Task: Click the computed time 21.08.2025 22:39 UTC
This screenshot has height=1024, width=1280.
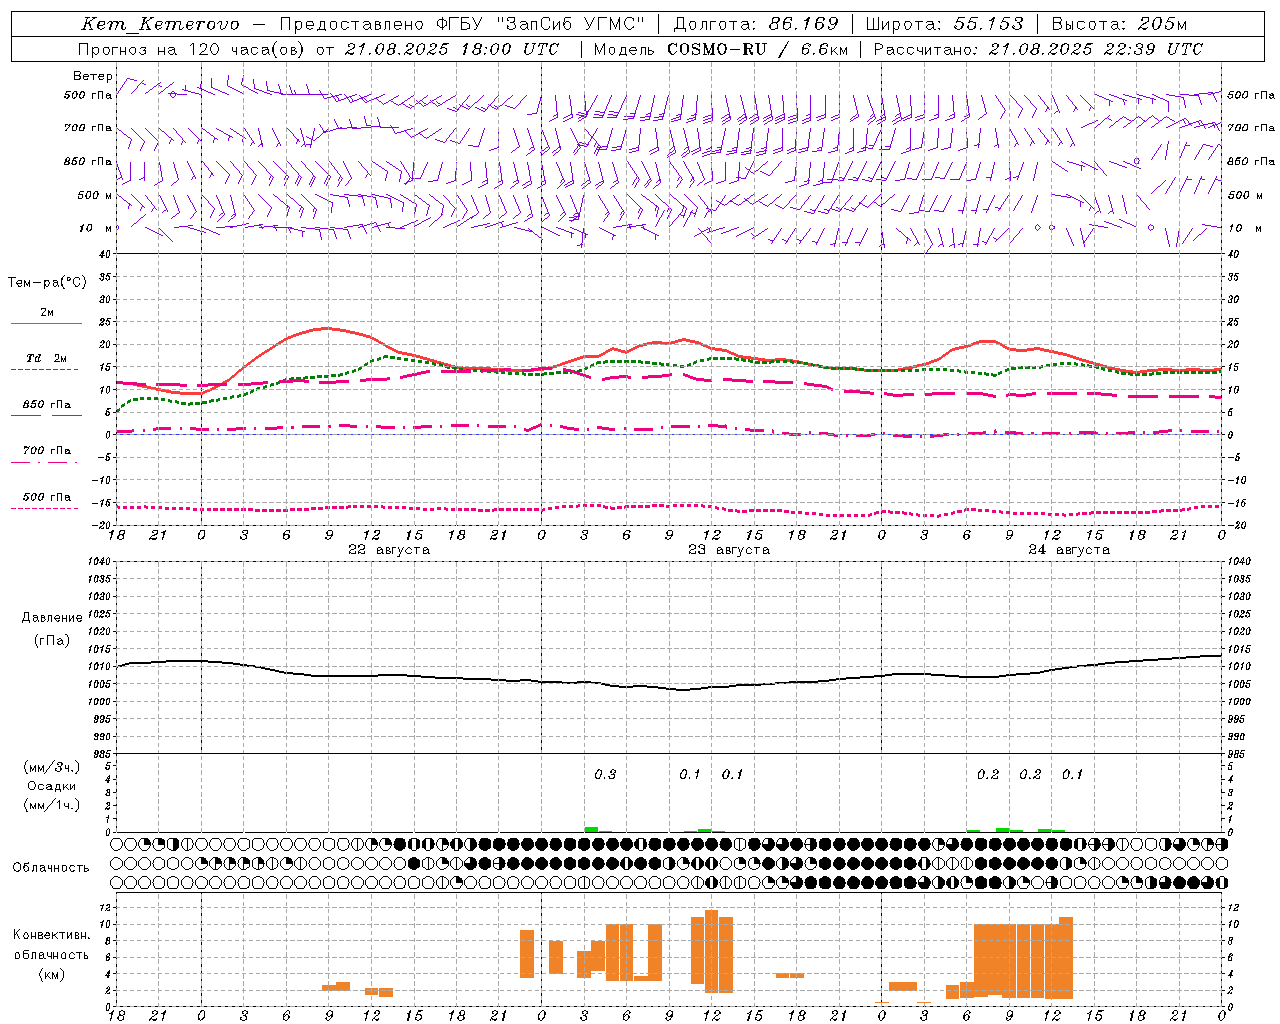Action: pos(1096,49)
